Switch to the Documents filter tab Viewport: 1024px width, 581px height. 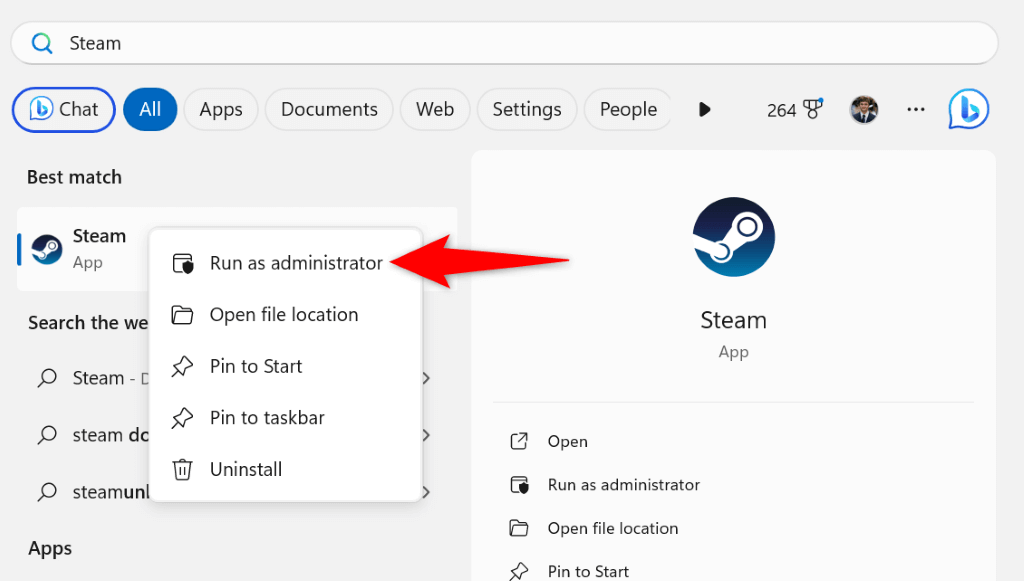click(x=329, y=110)
